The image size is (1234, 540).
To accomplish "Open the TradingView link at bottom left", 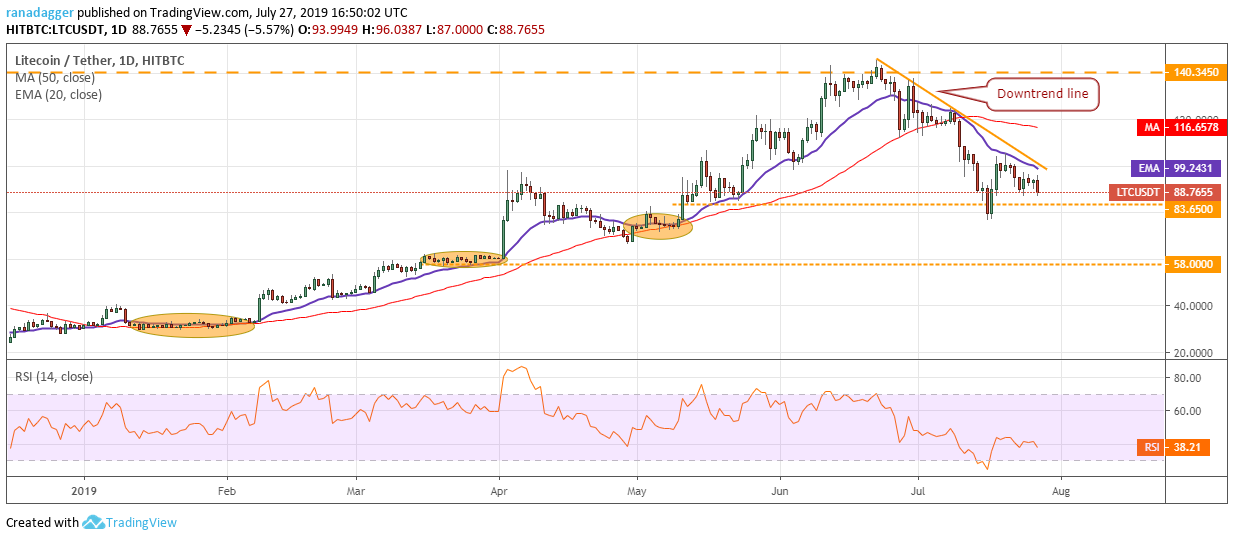I will click(x=143, y=522).
